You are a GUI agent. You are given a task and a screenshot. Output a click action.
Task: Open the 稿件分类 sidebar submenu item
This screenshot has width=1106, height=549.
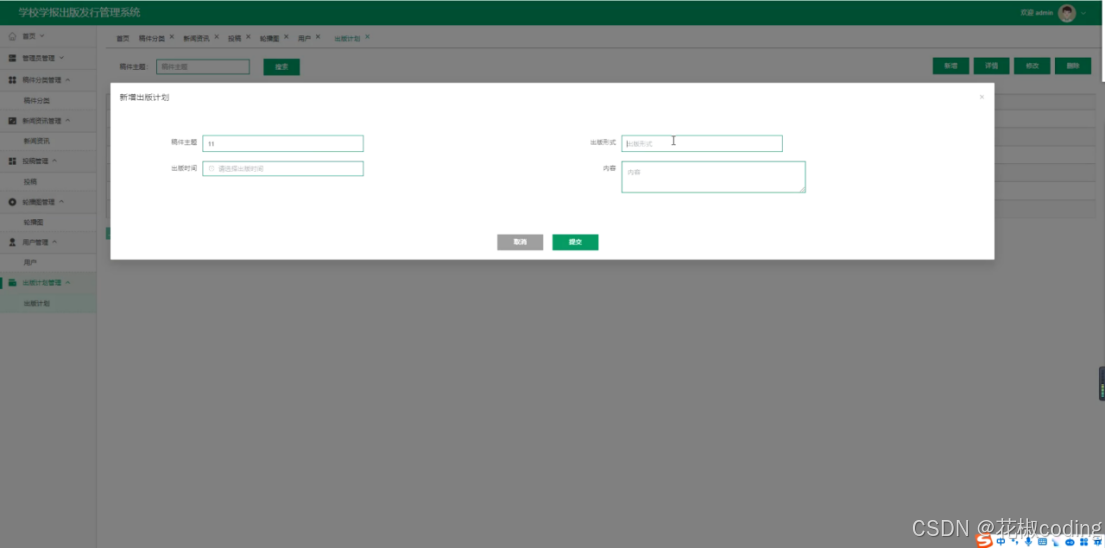[48, 101]
